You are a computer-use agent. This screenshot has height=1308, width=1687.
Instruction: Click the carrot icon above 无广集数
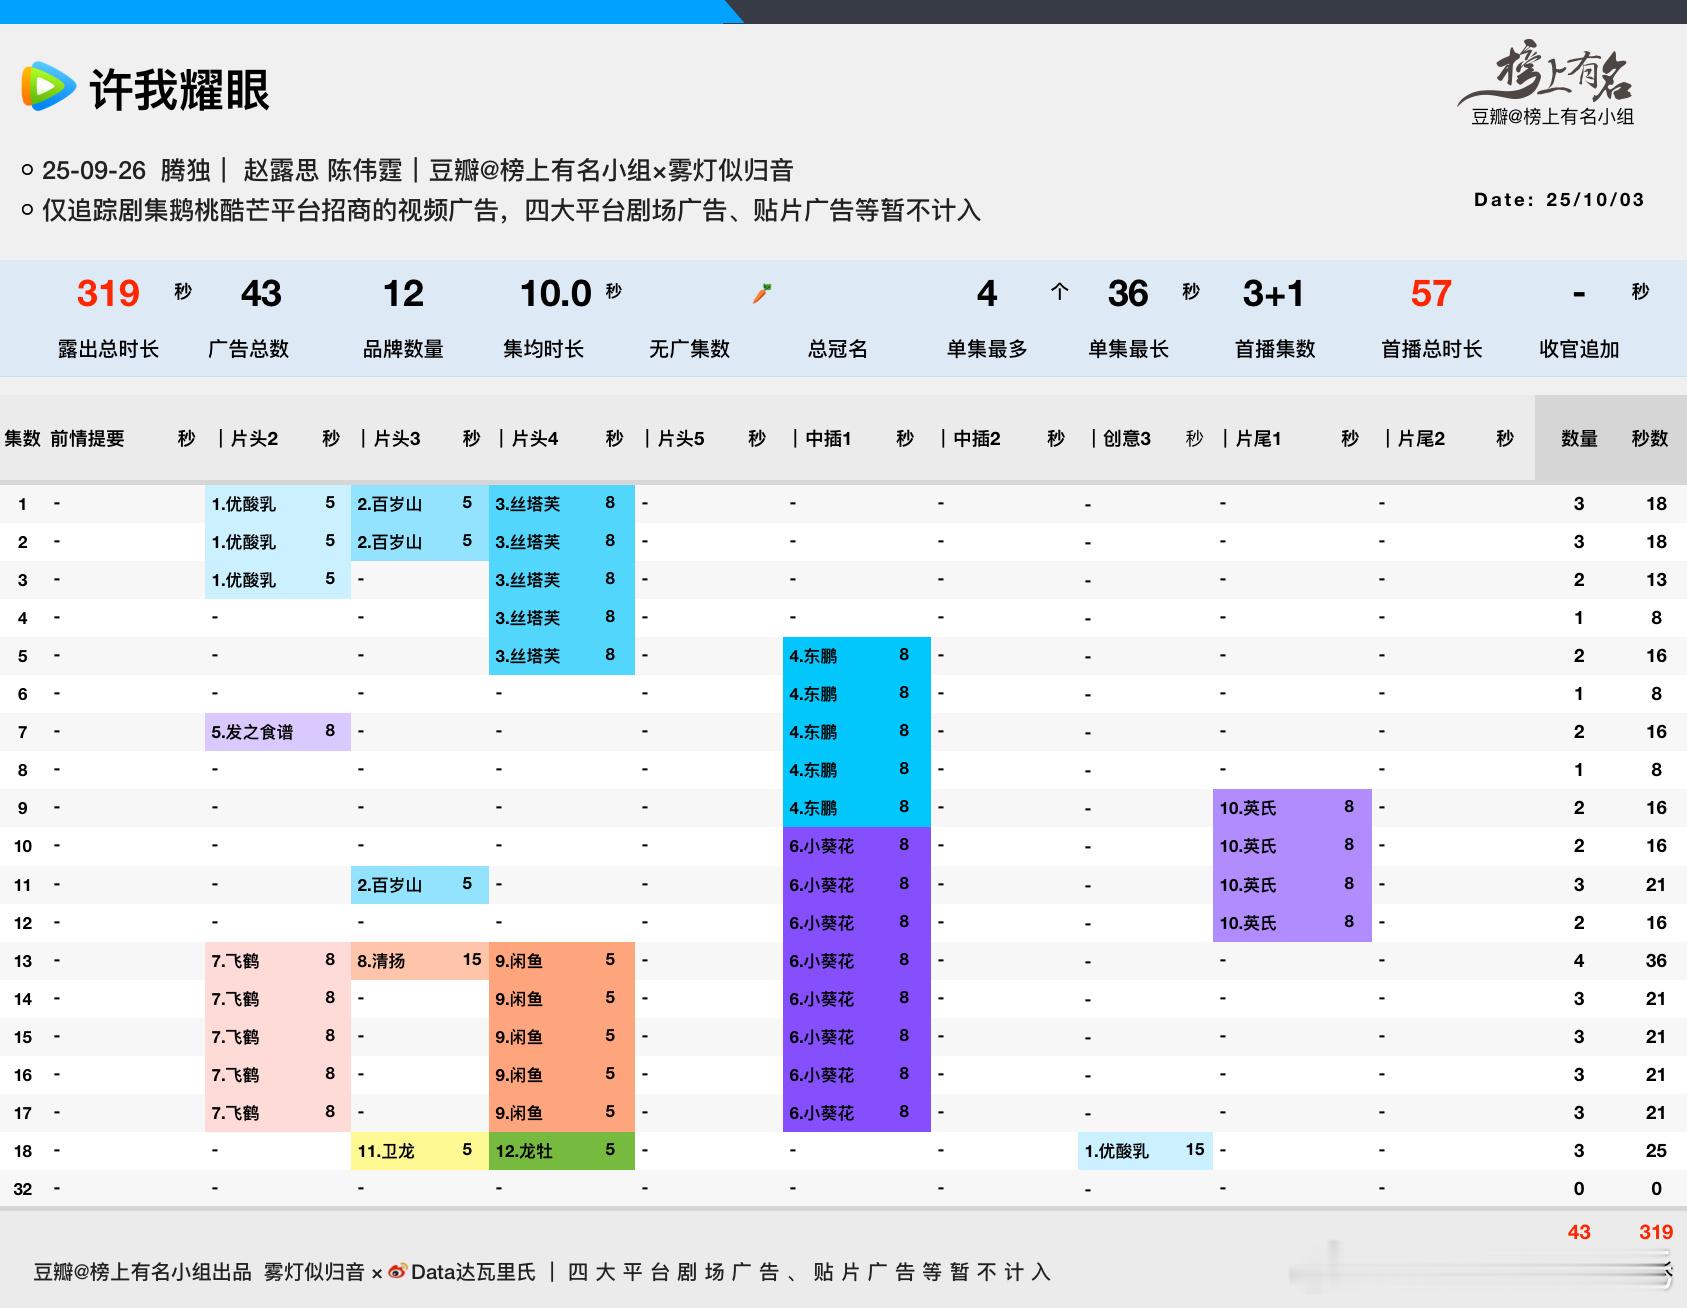click(762, 293)
